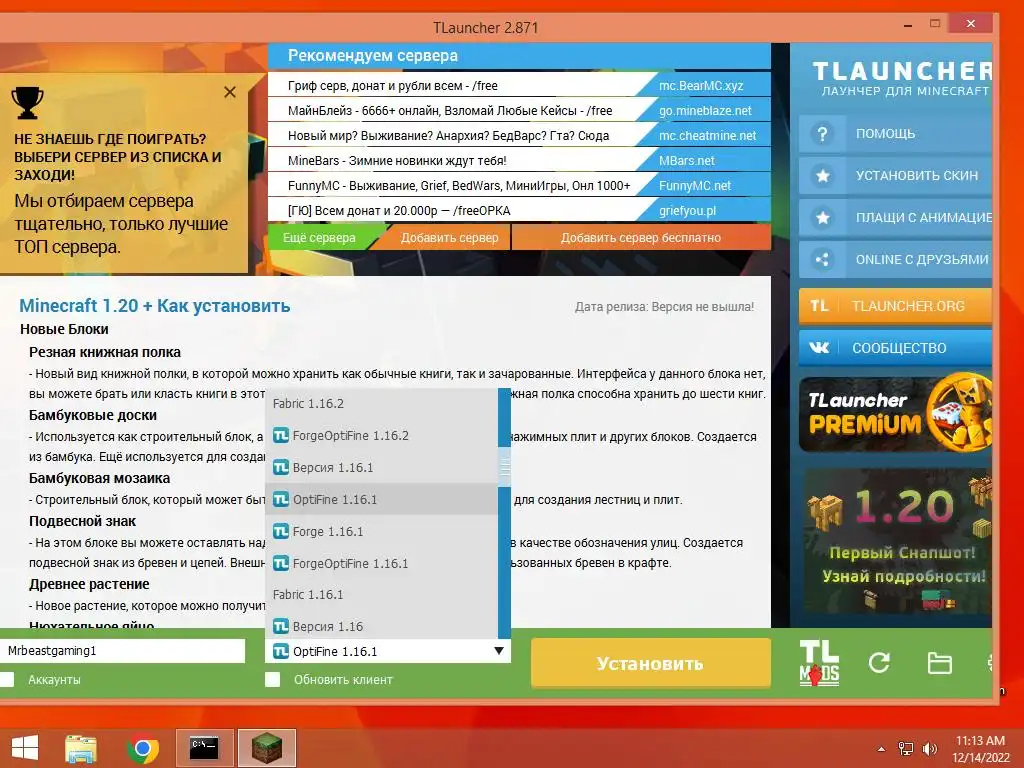Open the TL Mods icon
The image size is (1024, 768).
819,663
